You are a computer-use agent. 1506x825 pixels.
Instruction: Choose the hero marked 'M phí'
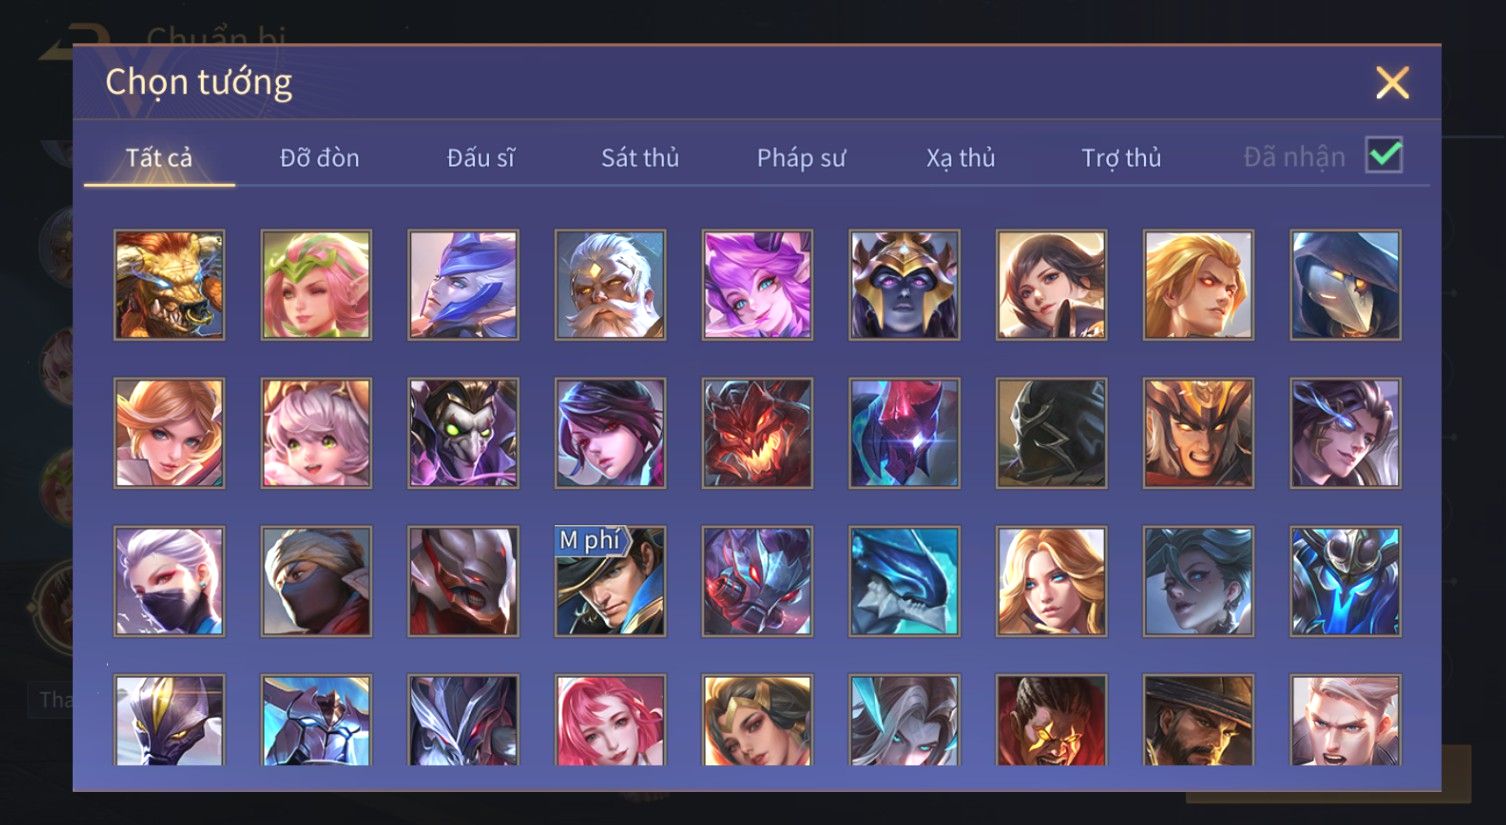point(610,581)
